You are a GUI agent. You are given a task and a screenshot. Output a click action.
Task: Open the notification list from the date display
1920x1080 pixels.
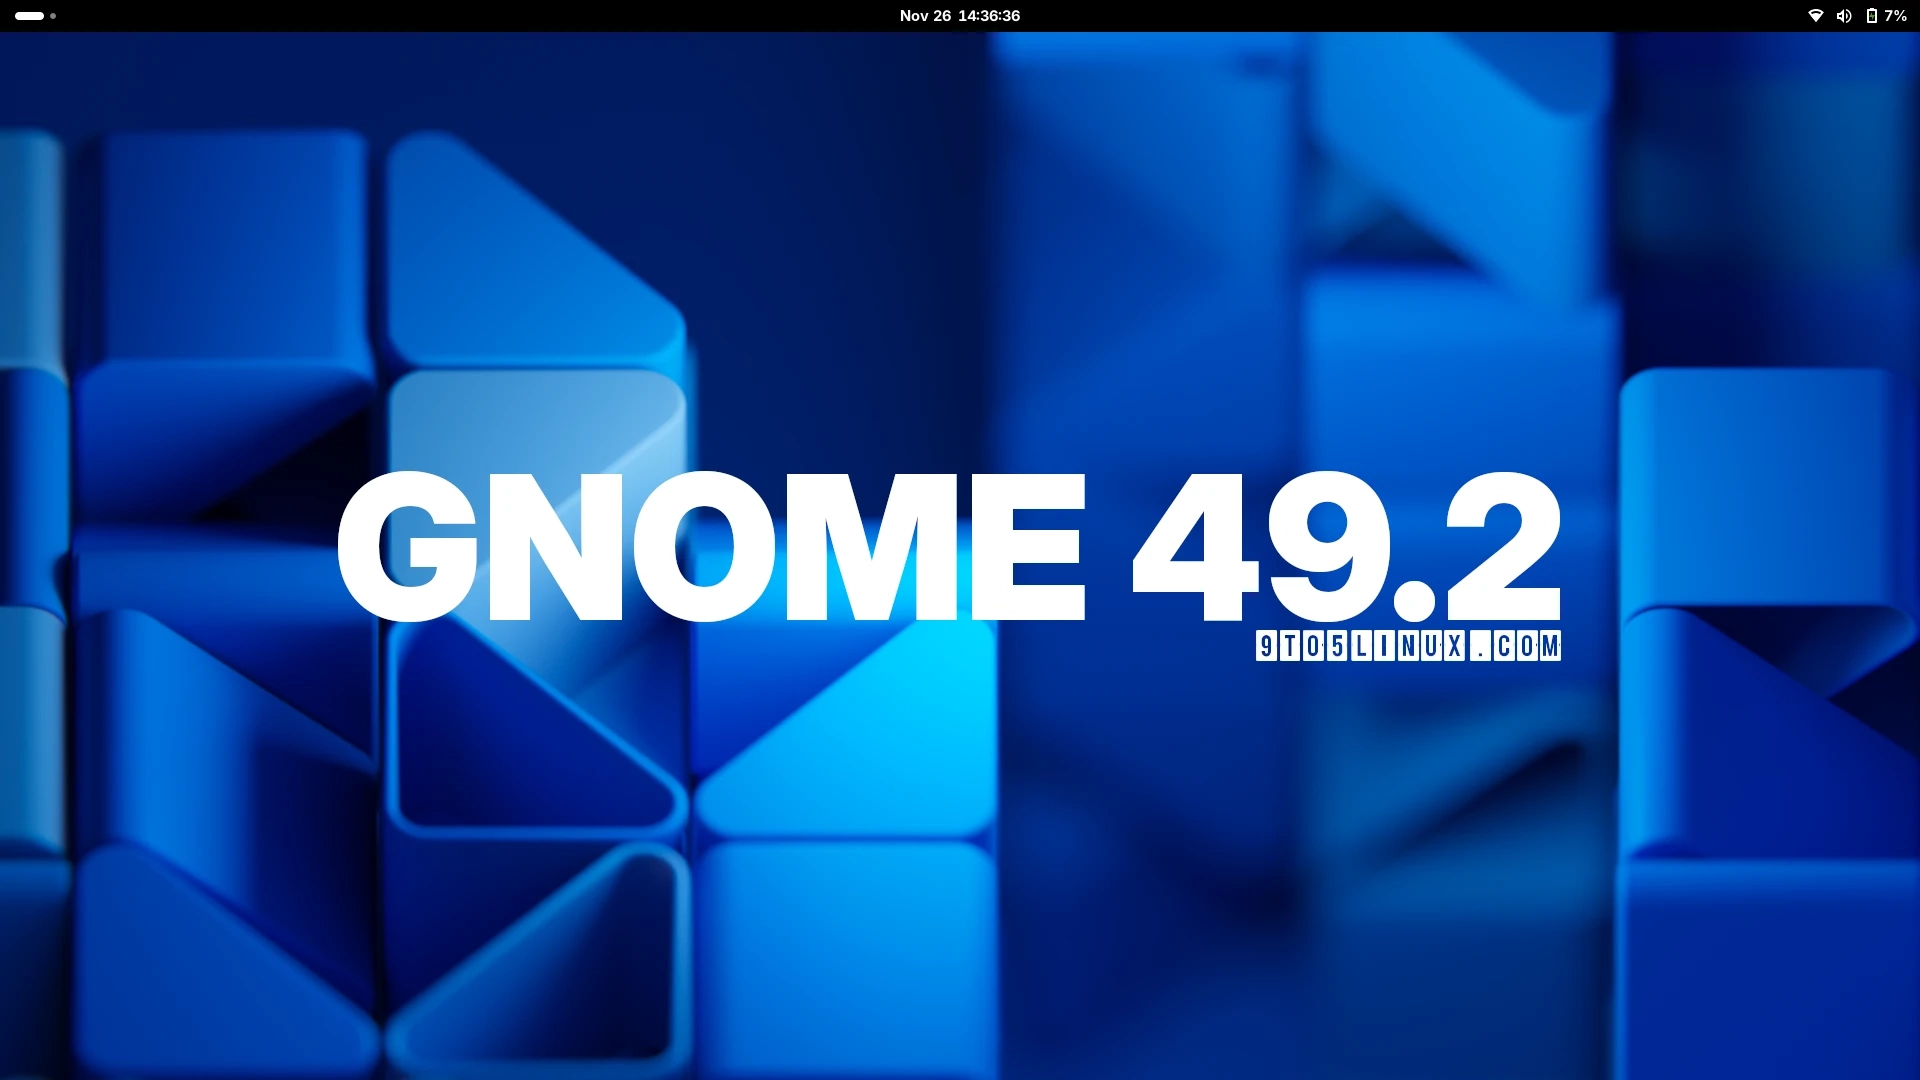pos(959,15)
